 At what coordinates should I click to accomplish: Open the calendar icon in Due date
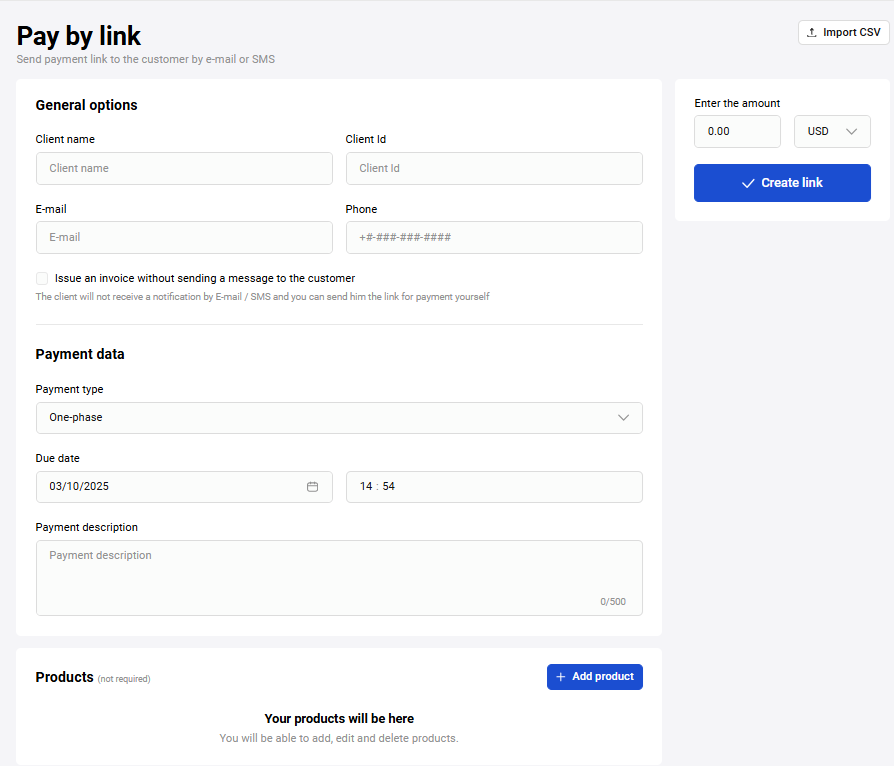pos(312,487)
